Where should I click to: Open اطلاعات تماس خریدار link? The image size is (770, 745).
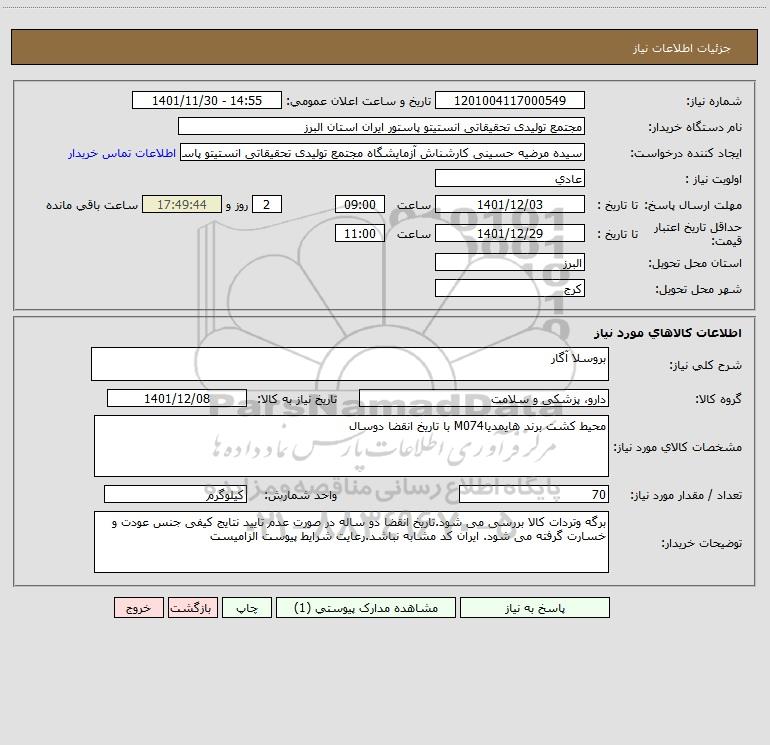coord(122,153)
